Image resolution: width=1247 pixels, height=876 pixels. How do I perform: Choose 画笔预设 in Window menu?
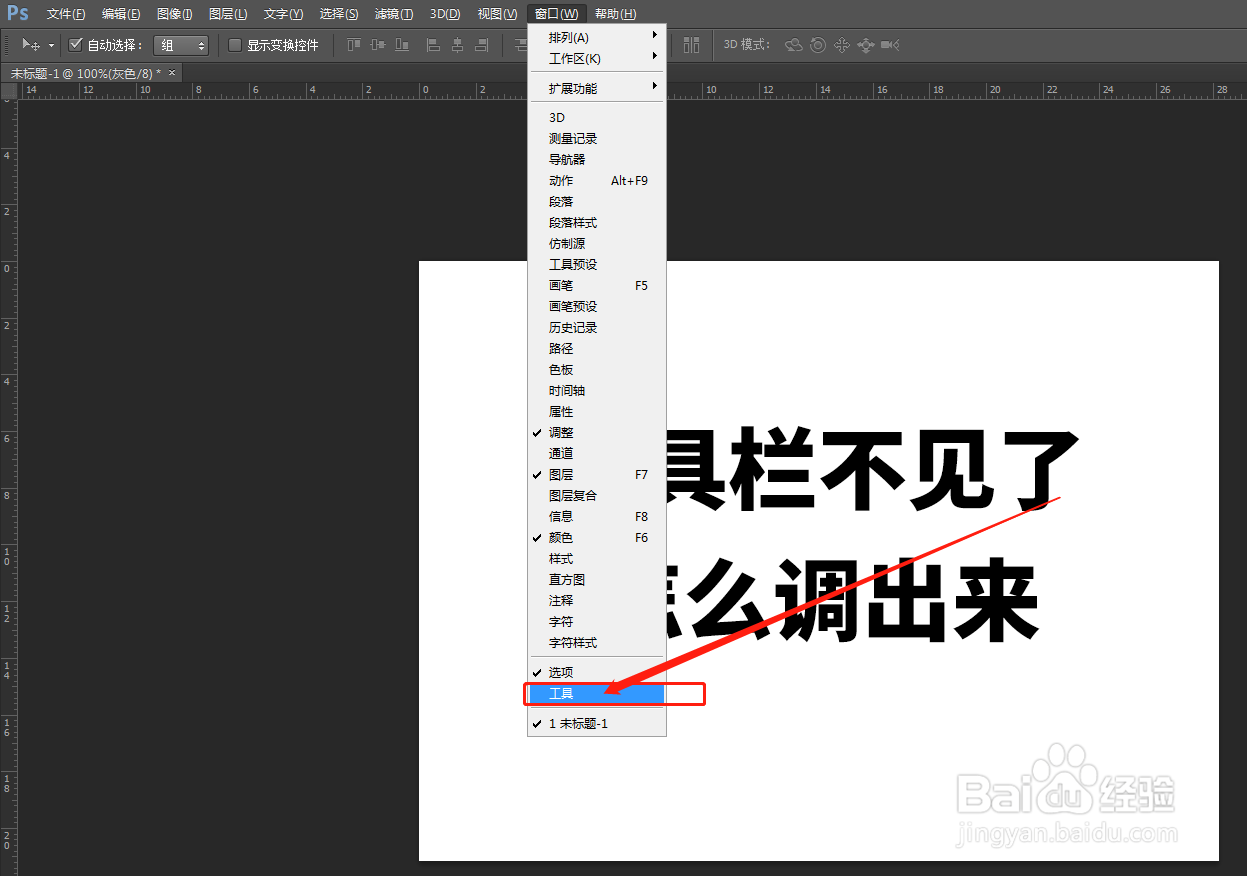(597, 307)
